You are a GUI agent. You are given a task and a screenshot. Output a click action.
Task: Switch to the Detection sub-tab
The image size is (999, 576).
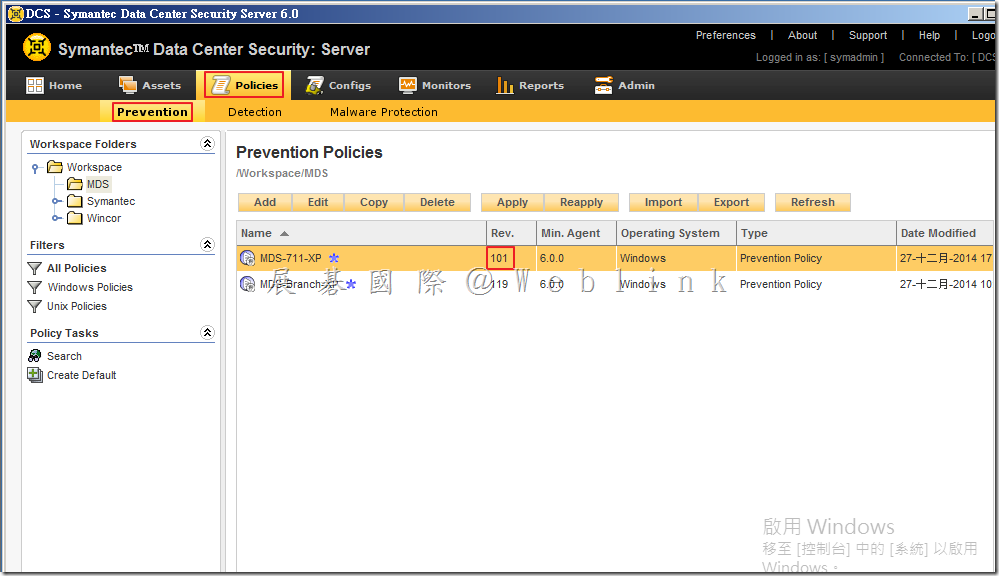click(x=255, y=112)
